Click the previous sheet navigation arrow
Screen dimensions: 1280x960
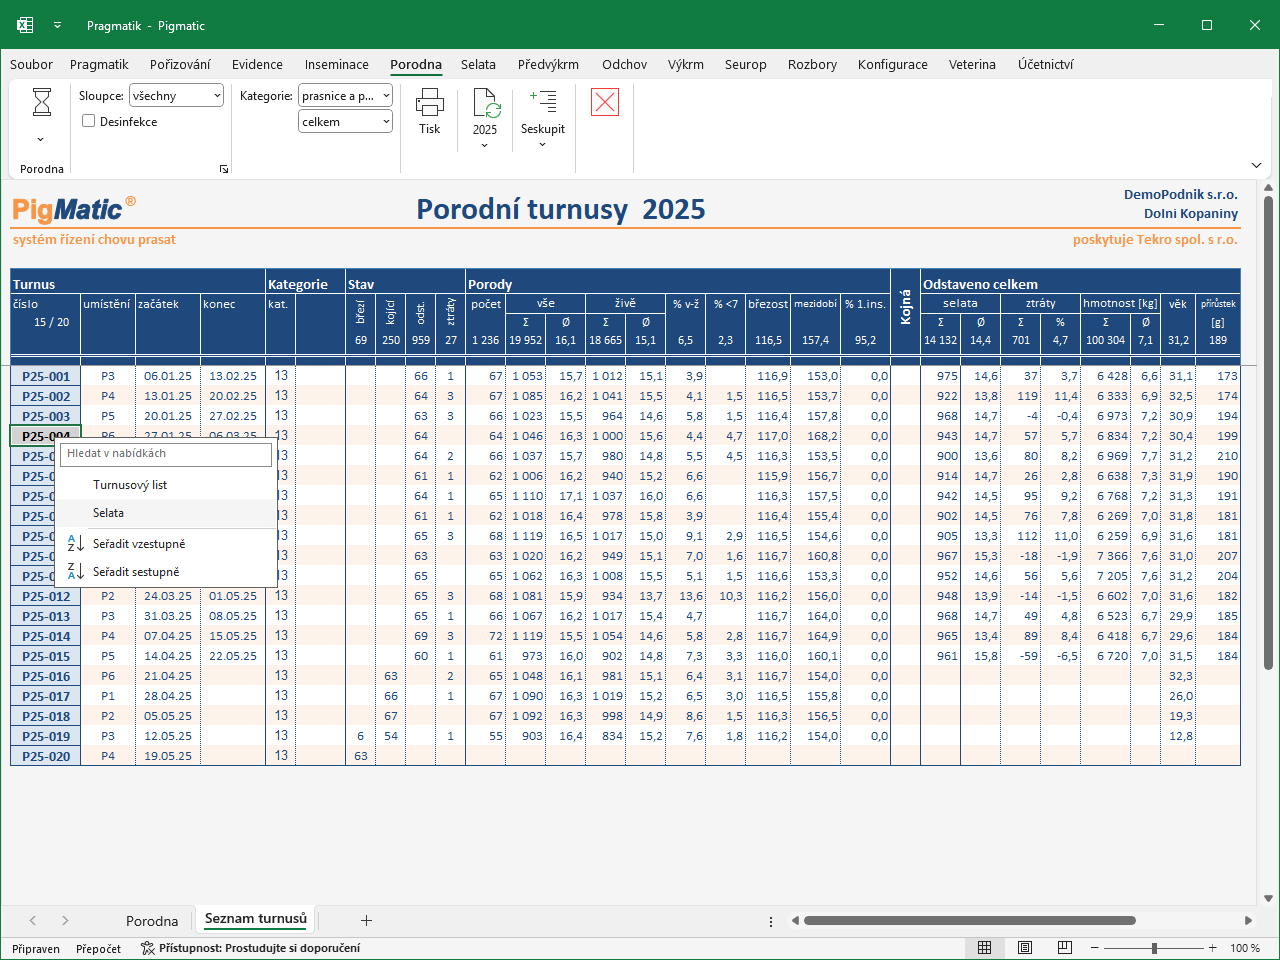[33, 920]
